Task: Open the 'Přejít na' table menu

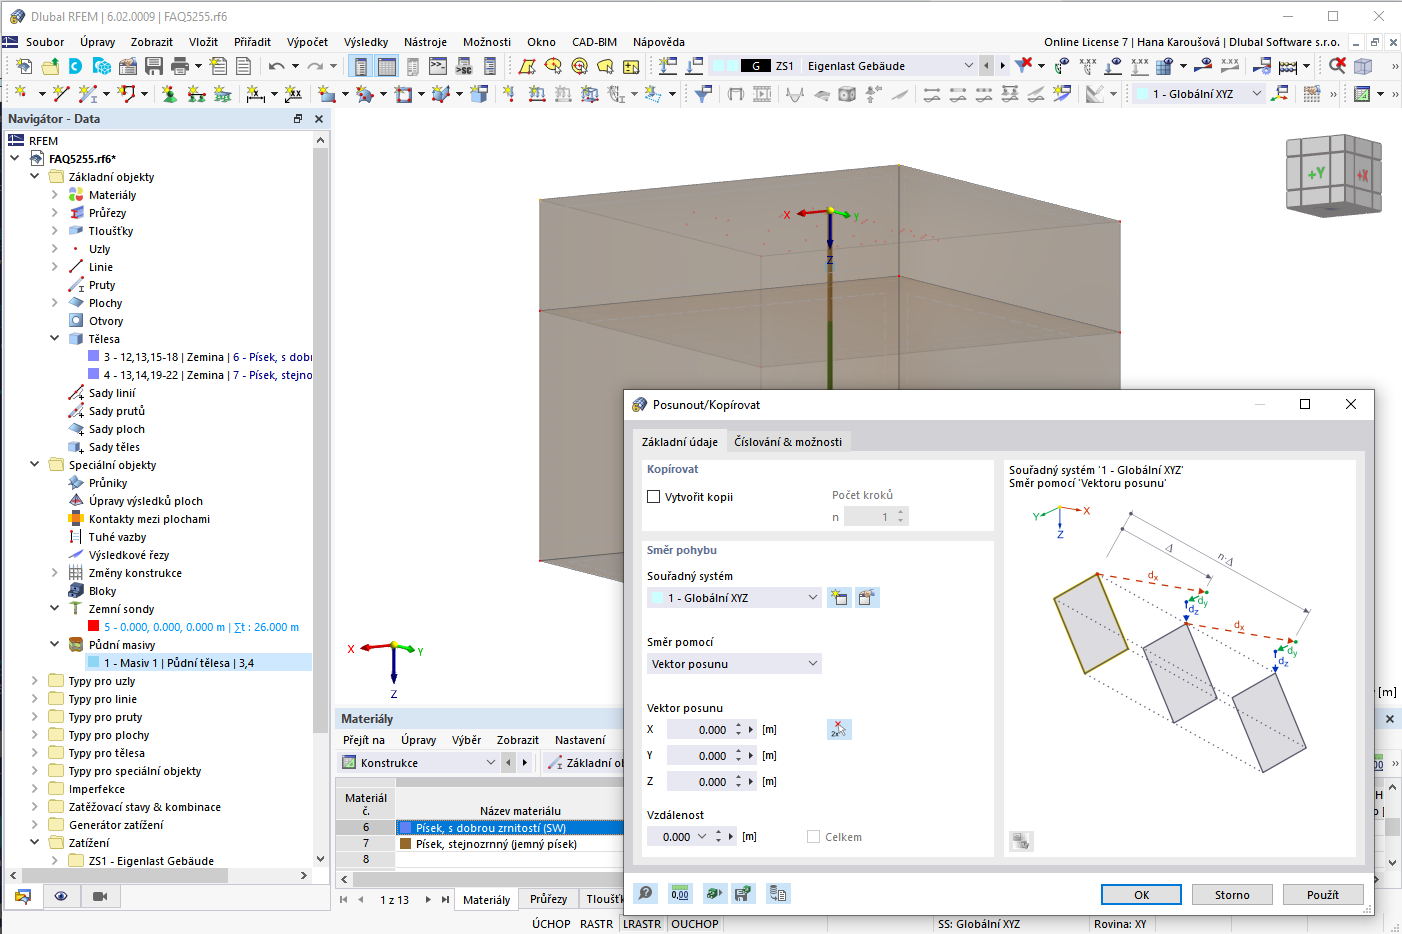Action: click(364, 741)
